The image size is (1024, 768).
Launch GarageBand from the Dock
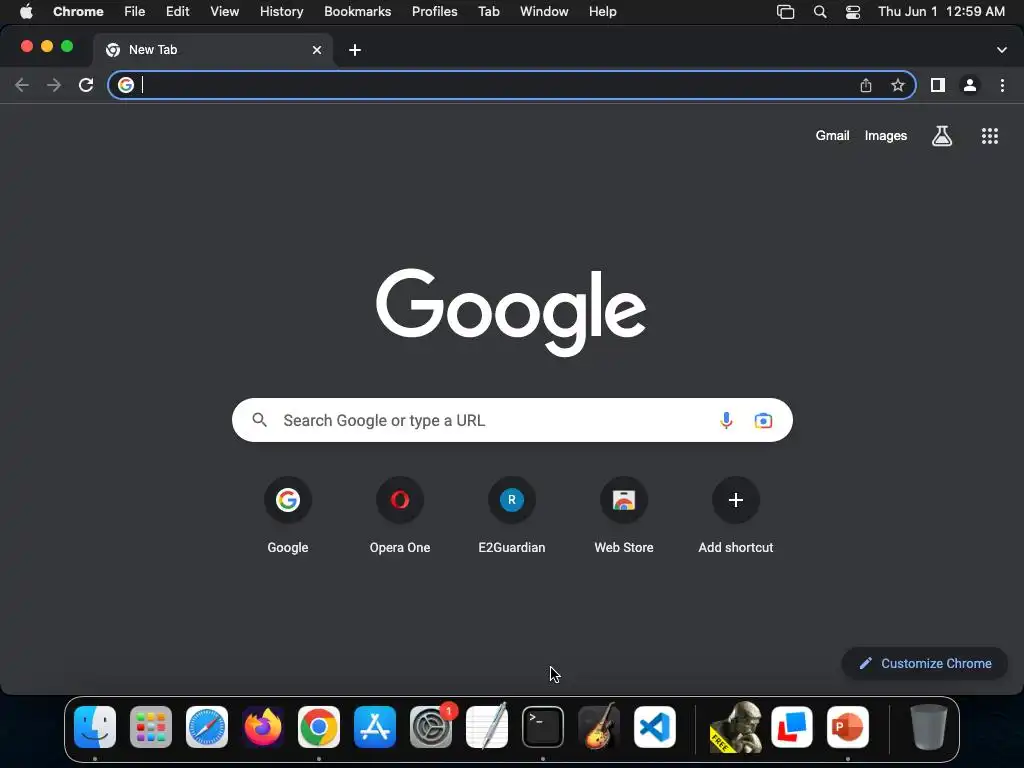(599, 727)
